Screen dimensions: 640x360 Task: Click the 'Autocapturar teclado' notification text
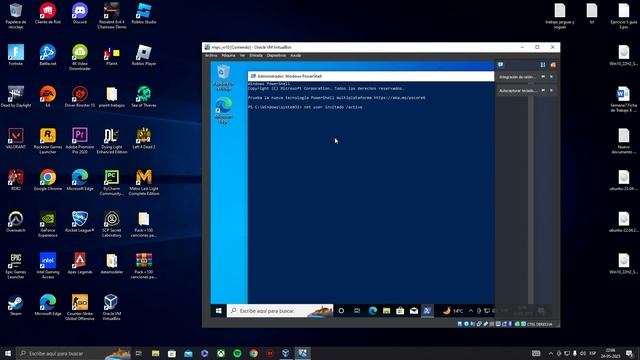click(518, 91)
